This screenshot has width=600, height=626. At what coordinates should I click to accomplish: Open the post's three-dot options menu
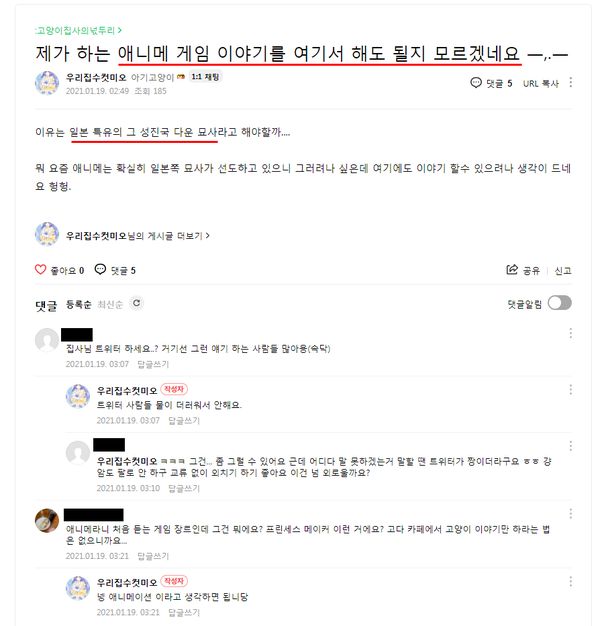[571, 82]
